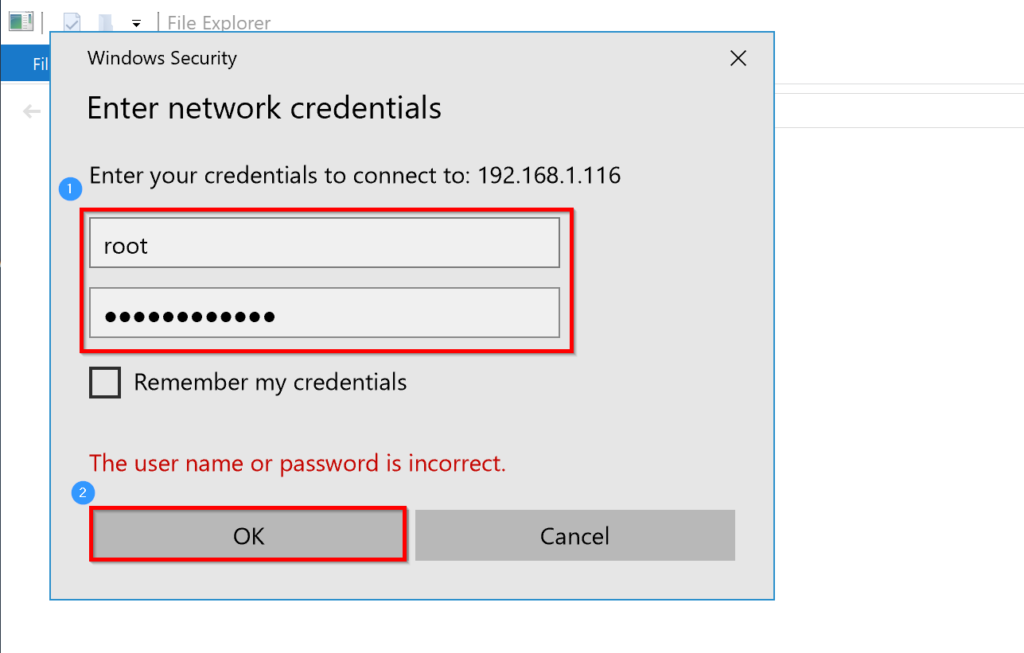Click the X to dismiss the security dialog
Viewport: 1024px width, 653px height.
coord(738,58)
